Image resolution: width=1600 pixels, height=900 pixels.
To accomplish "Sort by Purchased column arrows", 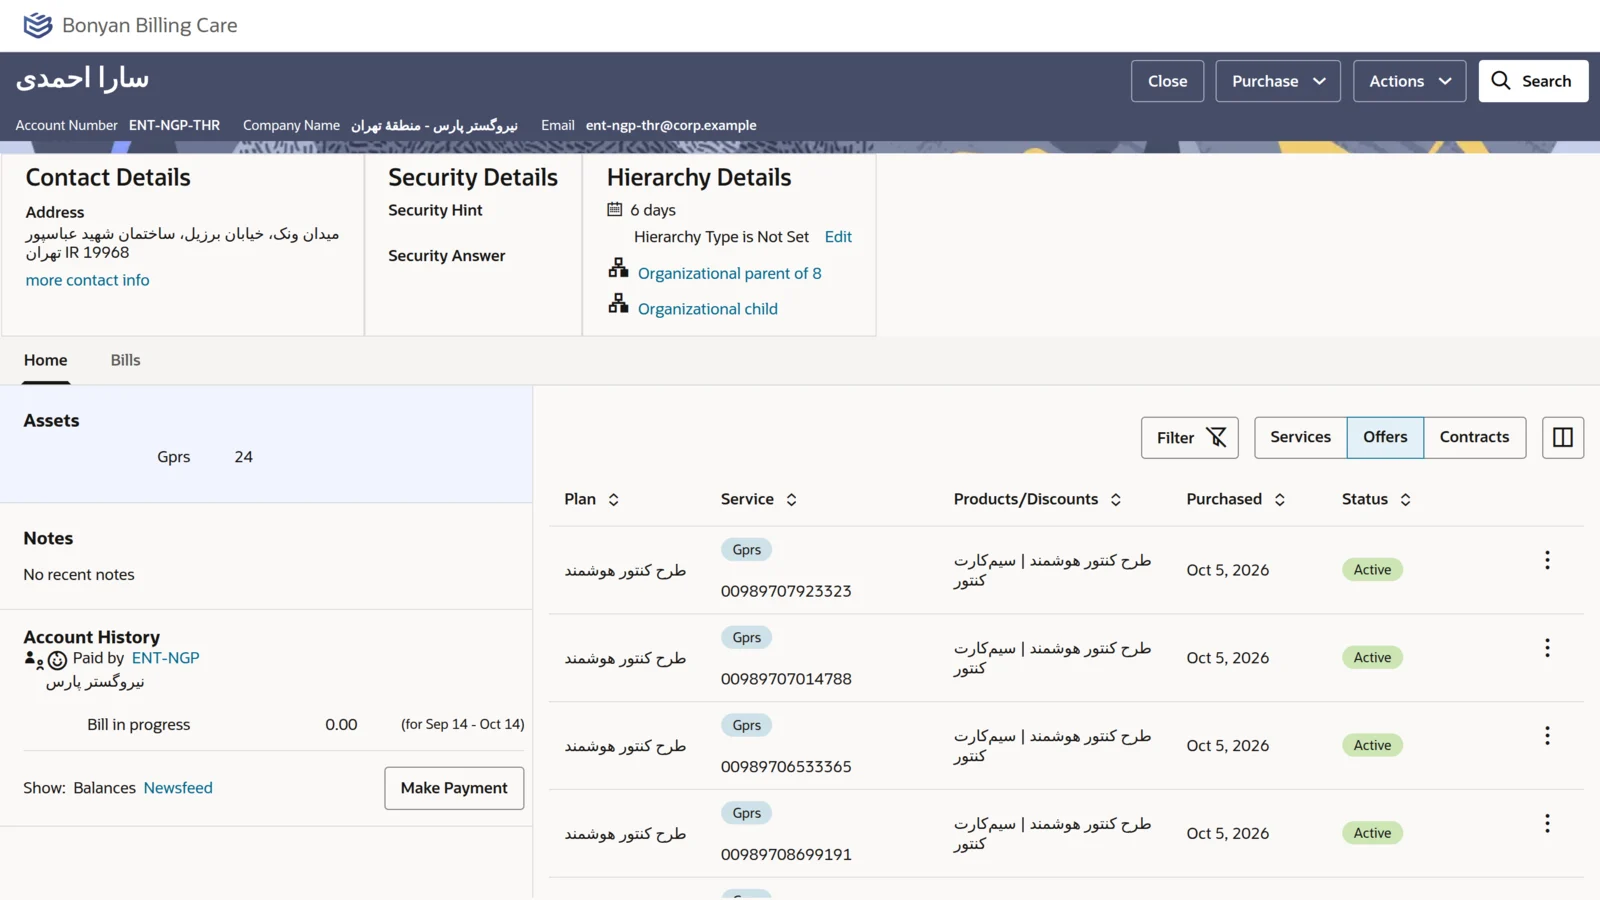I will pyautogui.click(x=1280, y=500).
